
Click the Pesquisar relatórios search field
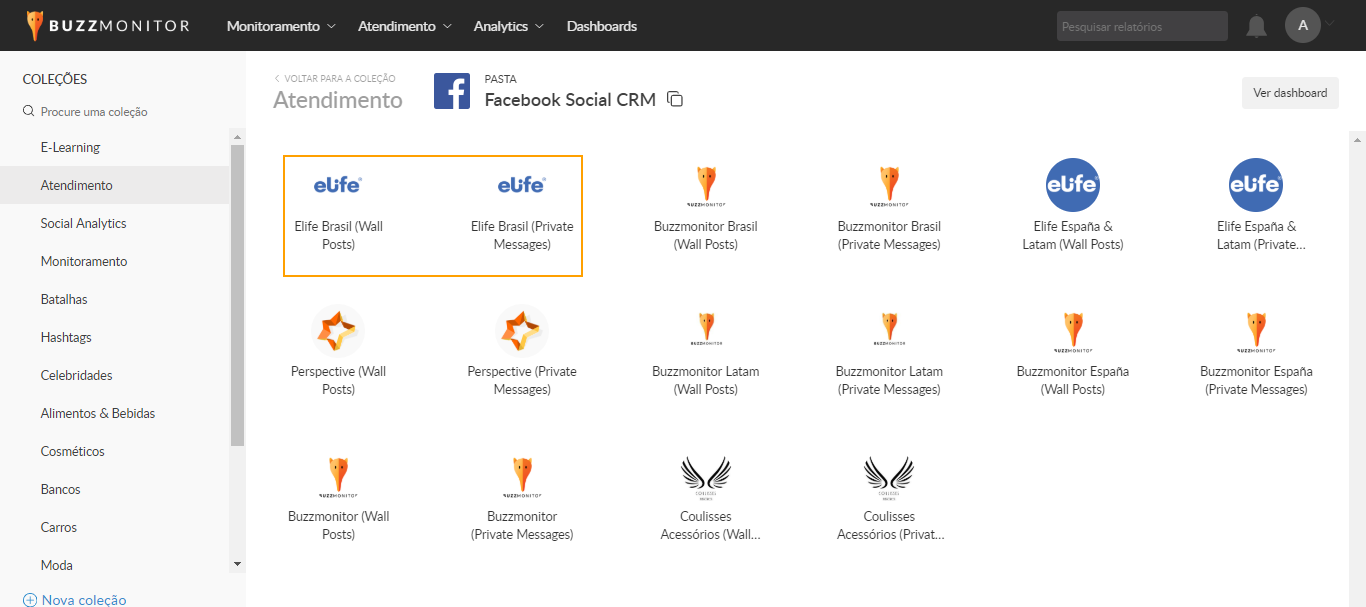[1141, 26]
